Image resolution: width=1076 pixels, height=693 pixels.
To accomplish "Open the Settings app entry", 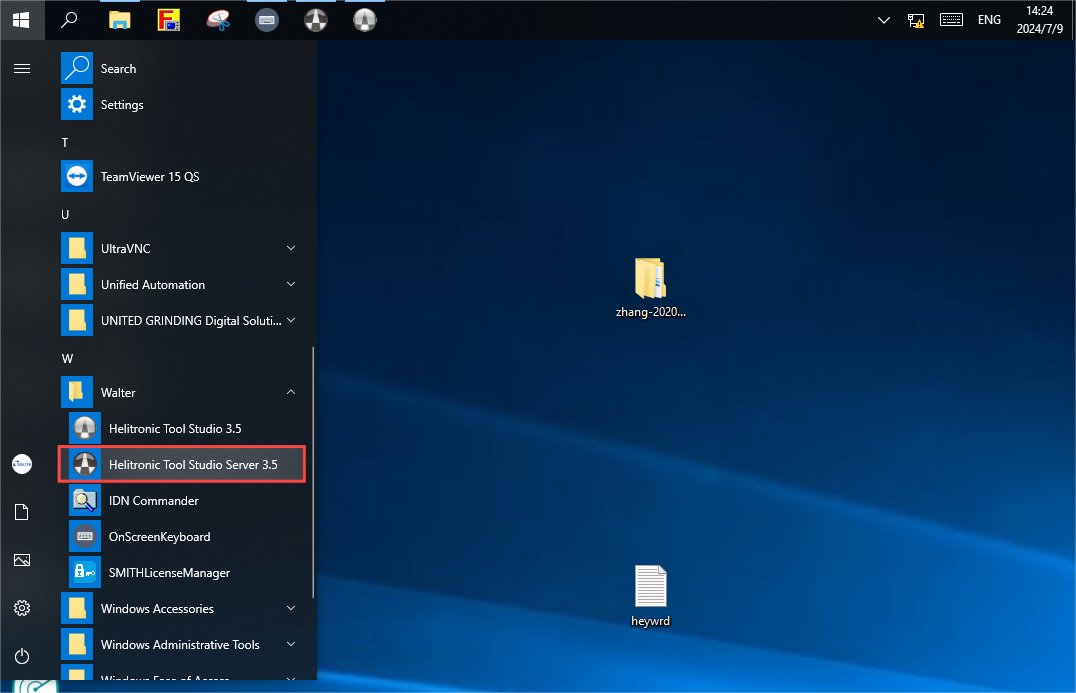I will (x=182, y=105).
